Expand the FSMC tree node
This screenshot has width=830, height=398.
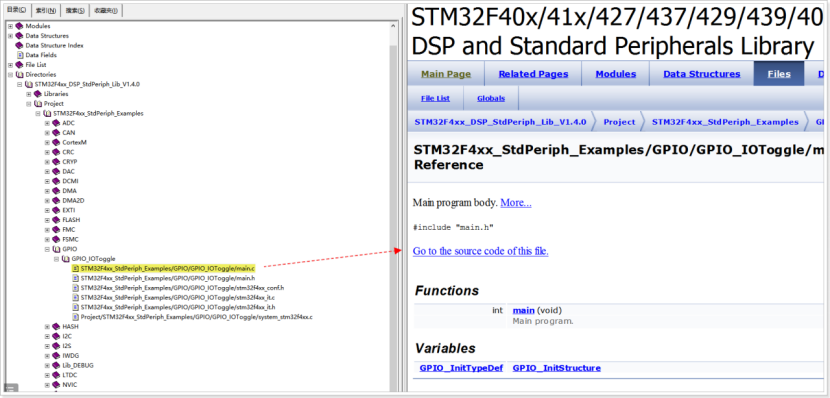click(x=47, y=239)
